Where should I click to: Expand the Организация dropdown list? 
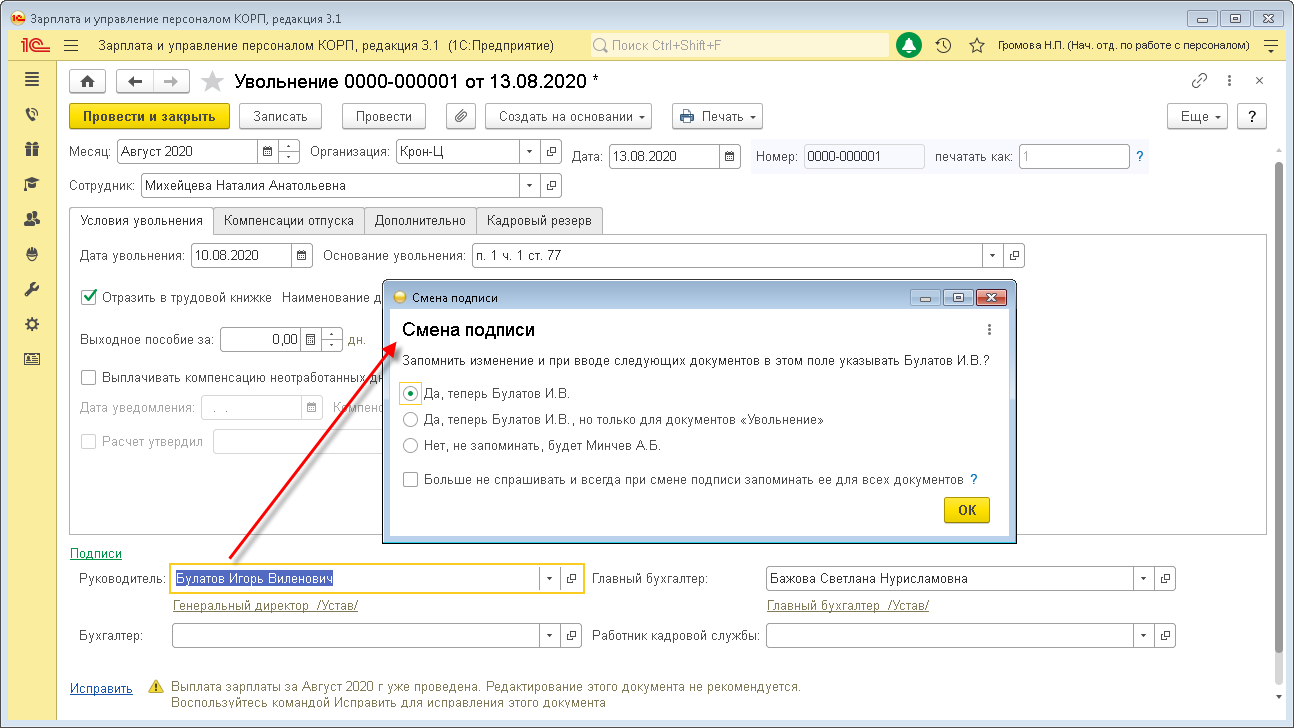[x=530, y=152]
